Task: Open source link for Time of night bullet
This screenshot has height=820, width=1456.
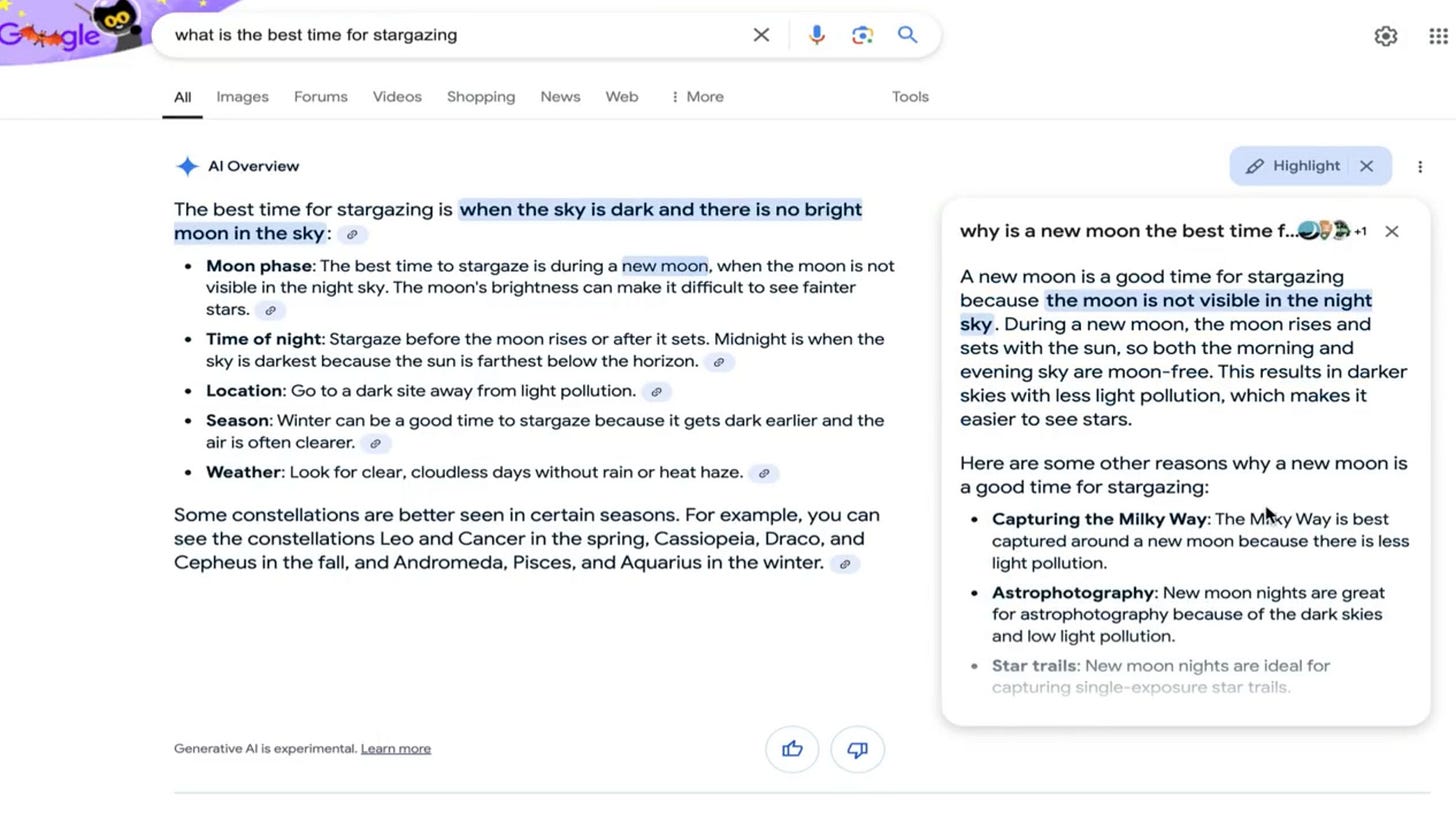Action: coord(718,362)
